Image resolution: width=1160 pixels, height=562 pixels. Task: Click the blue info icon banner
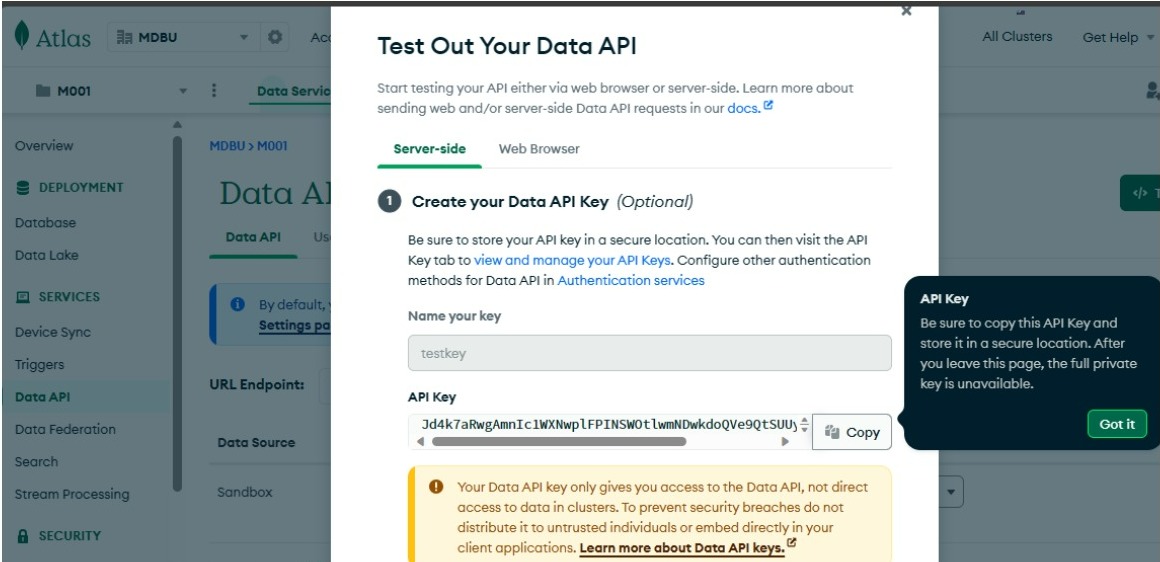point(237,304)
